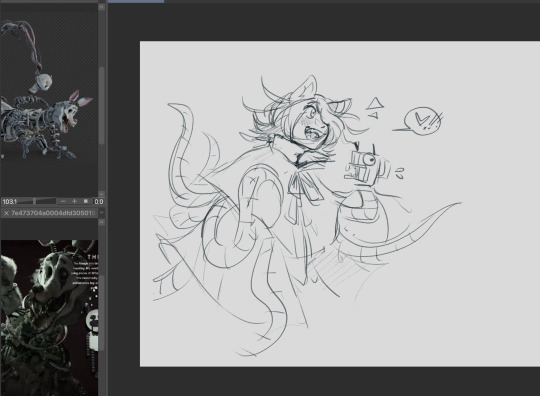Click the 103.1 zoom value
The image size is (540, 396).
point(10,201)
